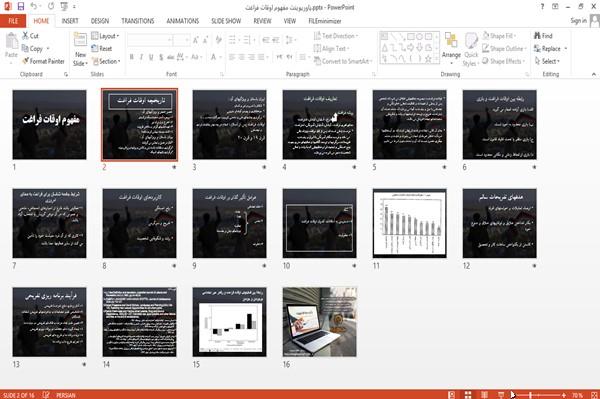
Task: Open the Align Text dropdown
Action: [x=331, y=49]
